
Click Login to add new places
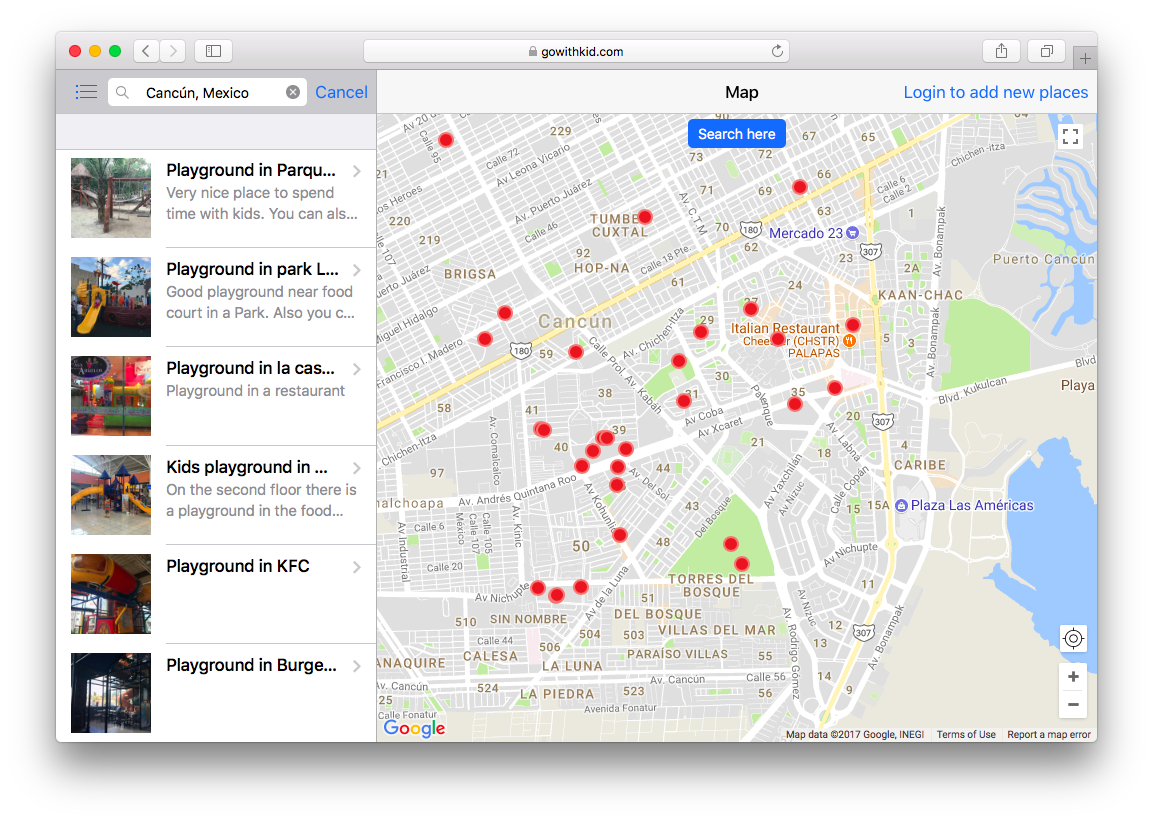(x=995, y=92)
